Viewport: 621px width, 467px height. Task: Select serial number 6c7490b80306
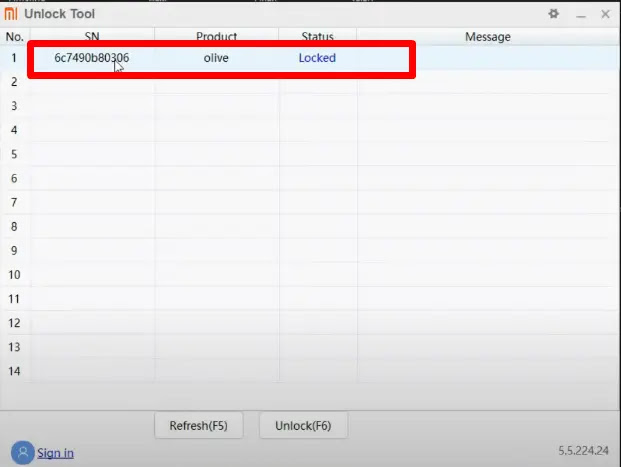click(91, 58)
